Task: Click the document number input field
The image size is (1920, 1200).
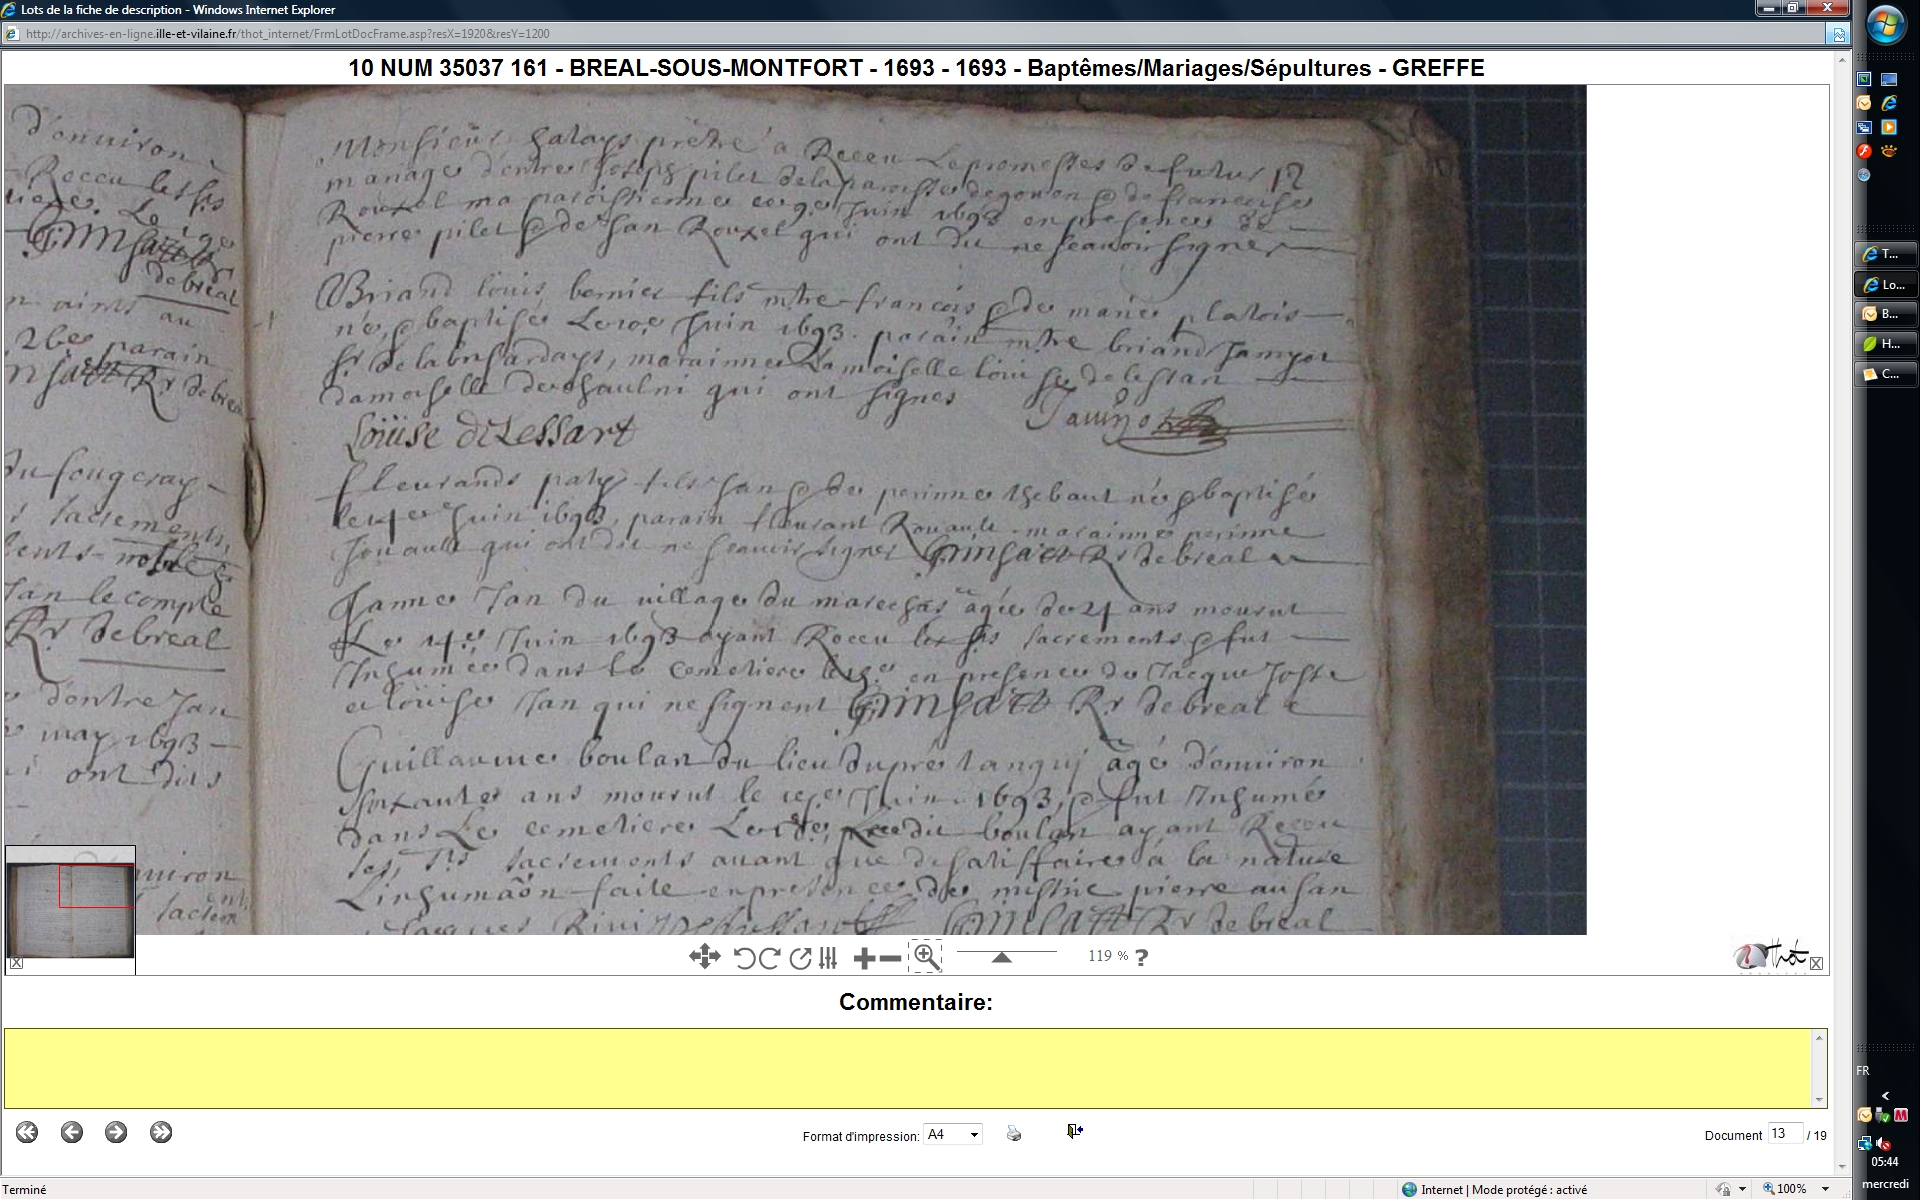Action: [1784, 1134]
